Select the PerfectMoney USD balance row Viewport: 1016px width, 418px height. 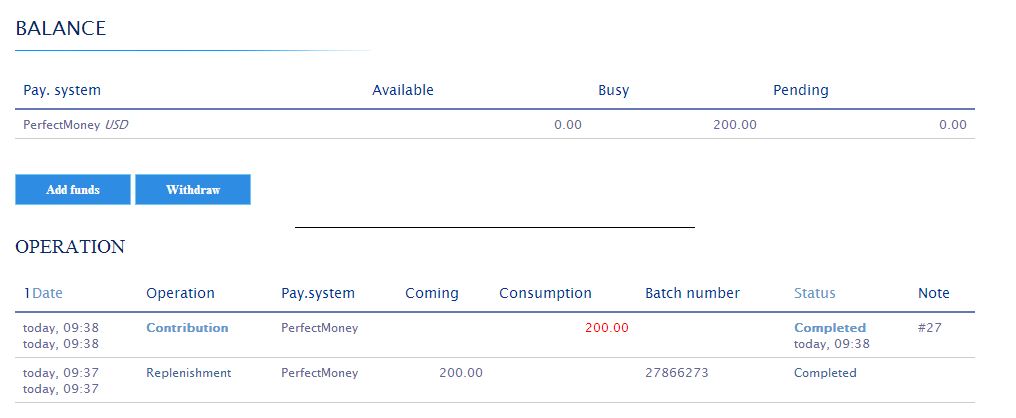tap(75, 125)
